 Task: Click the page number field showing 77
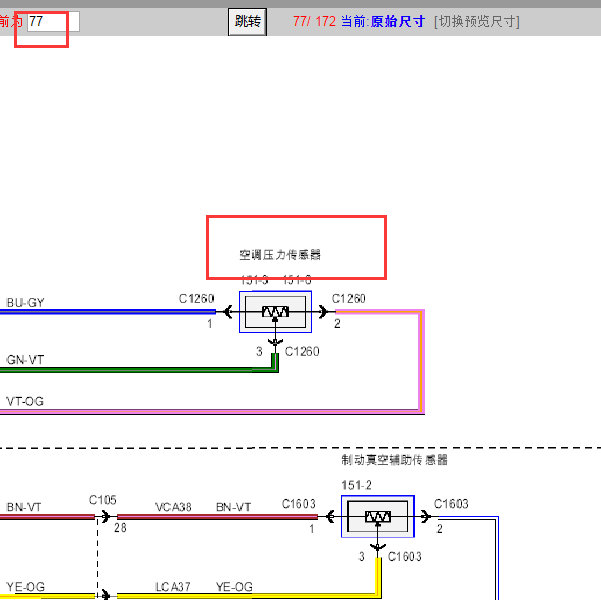(53, 21)
